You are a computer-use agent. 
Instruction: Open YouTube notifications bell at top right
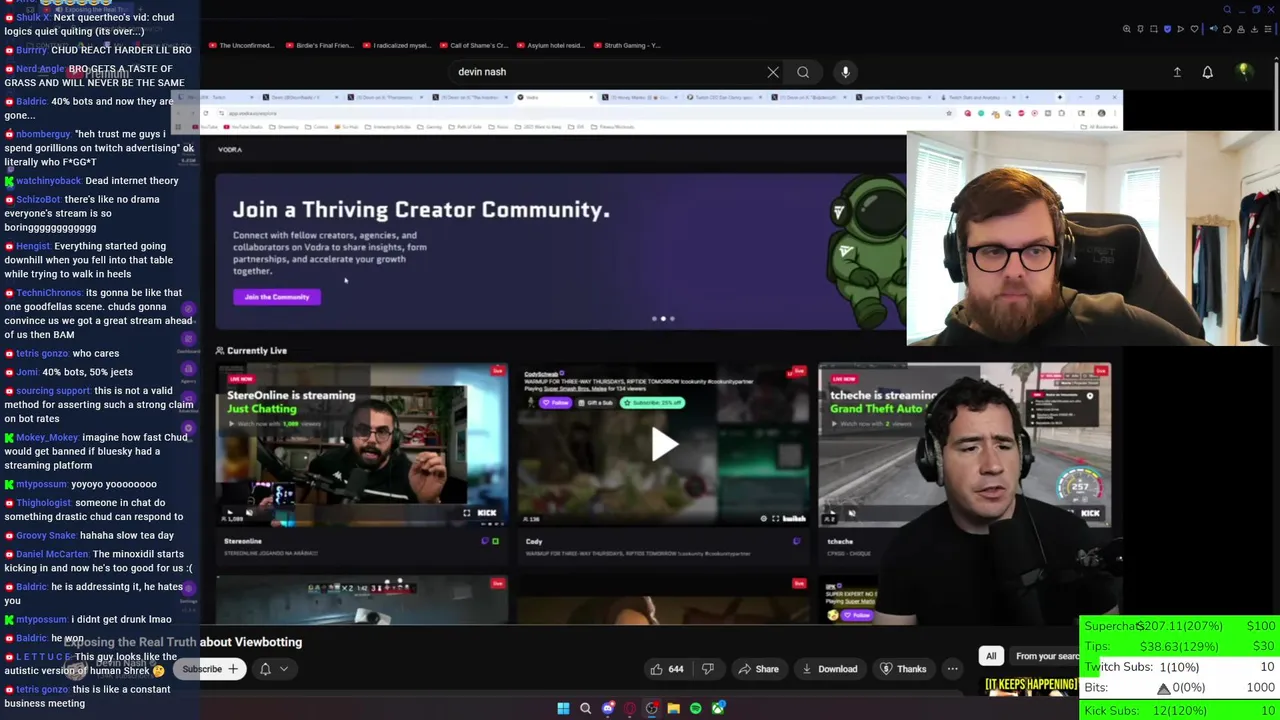(x=1207, y=72)
